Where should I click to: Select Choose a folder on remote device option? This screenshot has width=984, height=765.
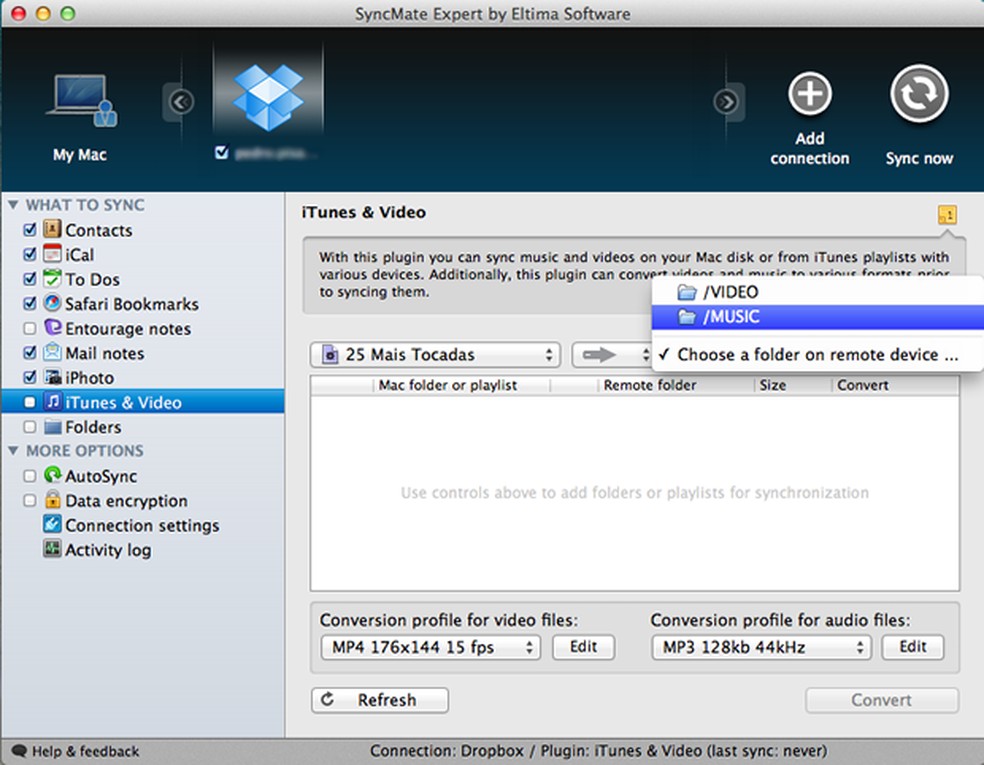click(817, 355)
